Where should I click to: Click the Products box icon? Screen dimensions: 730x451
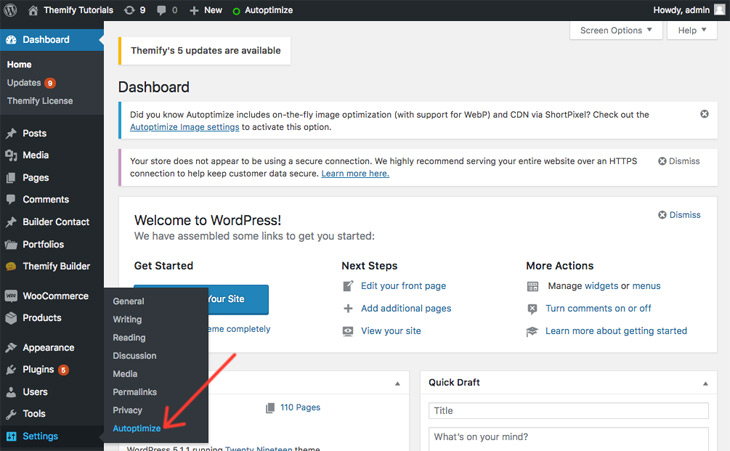pyautogui.click(x=11, y=318)
